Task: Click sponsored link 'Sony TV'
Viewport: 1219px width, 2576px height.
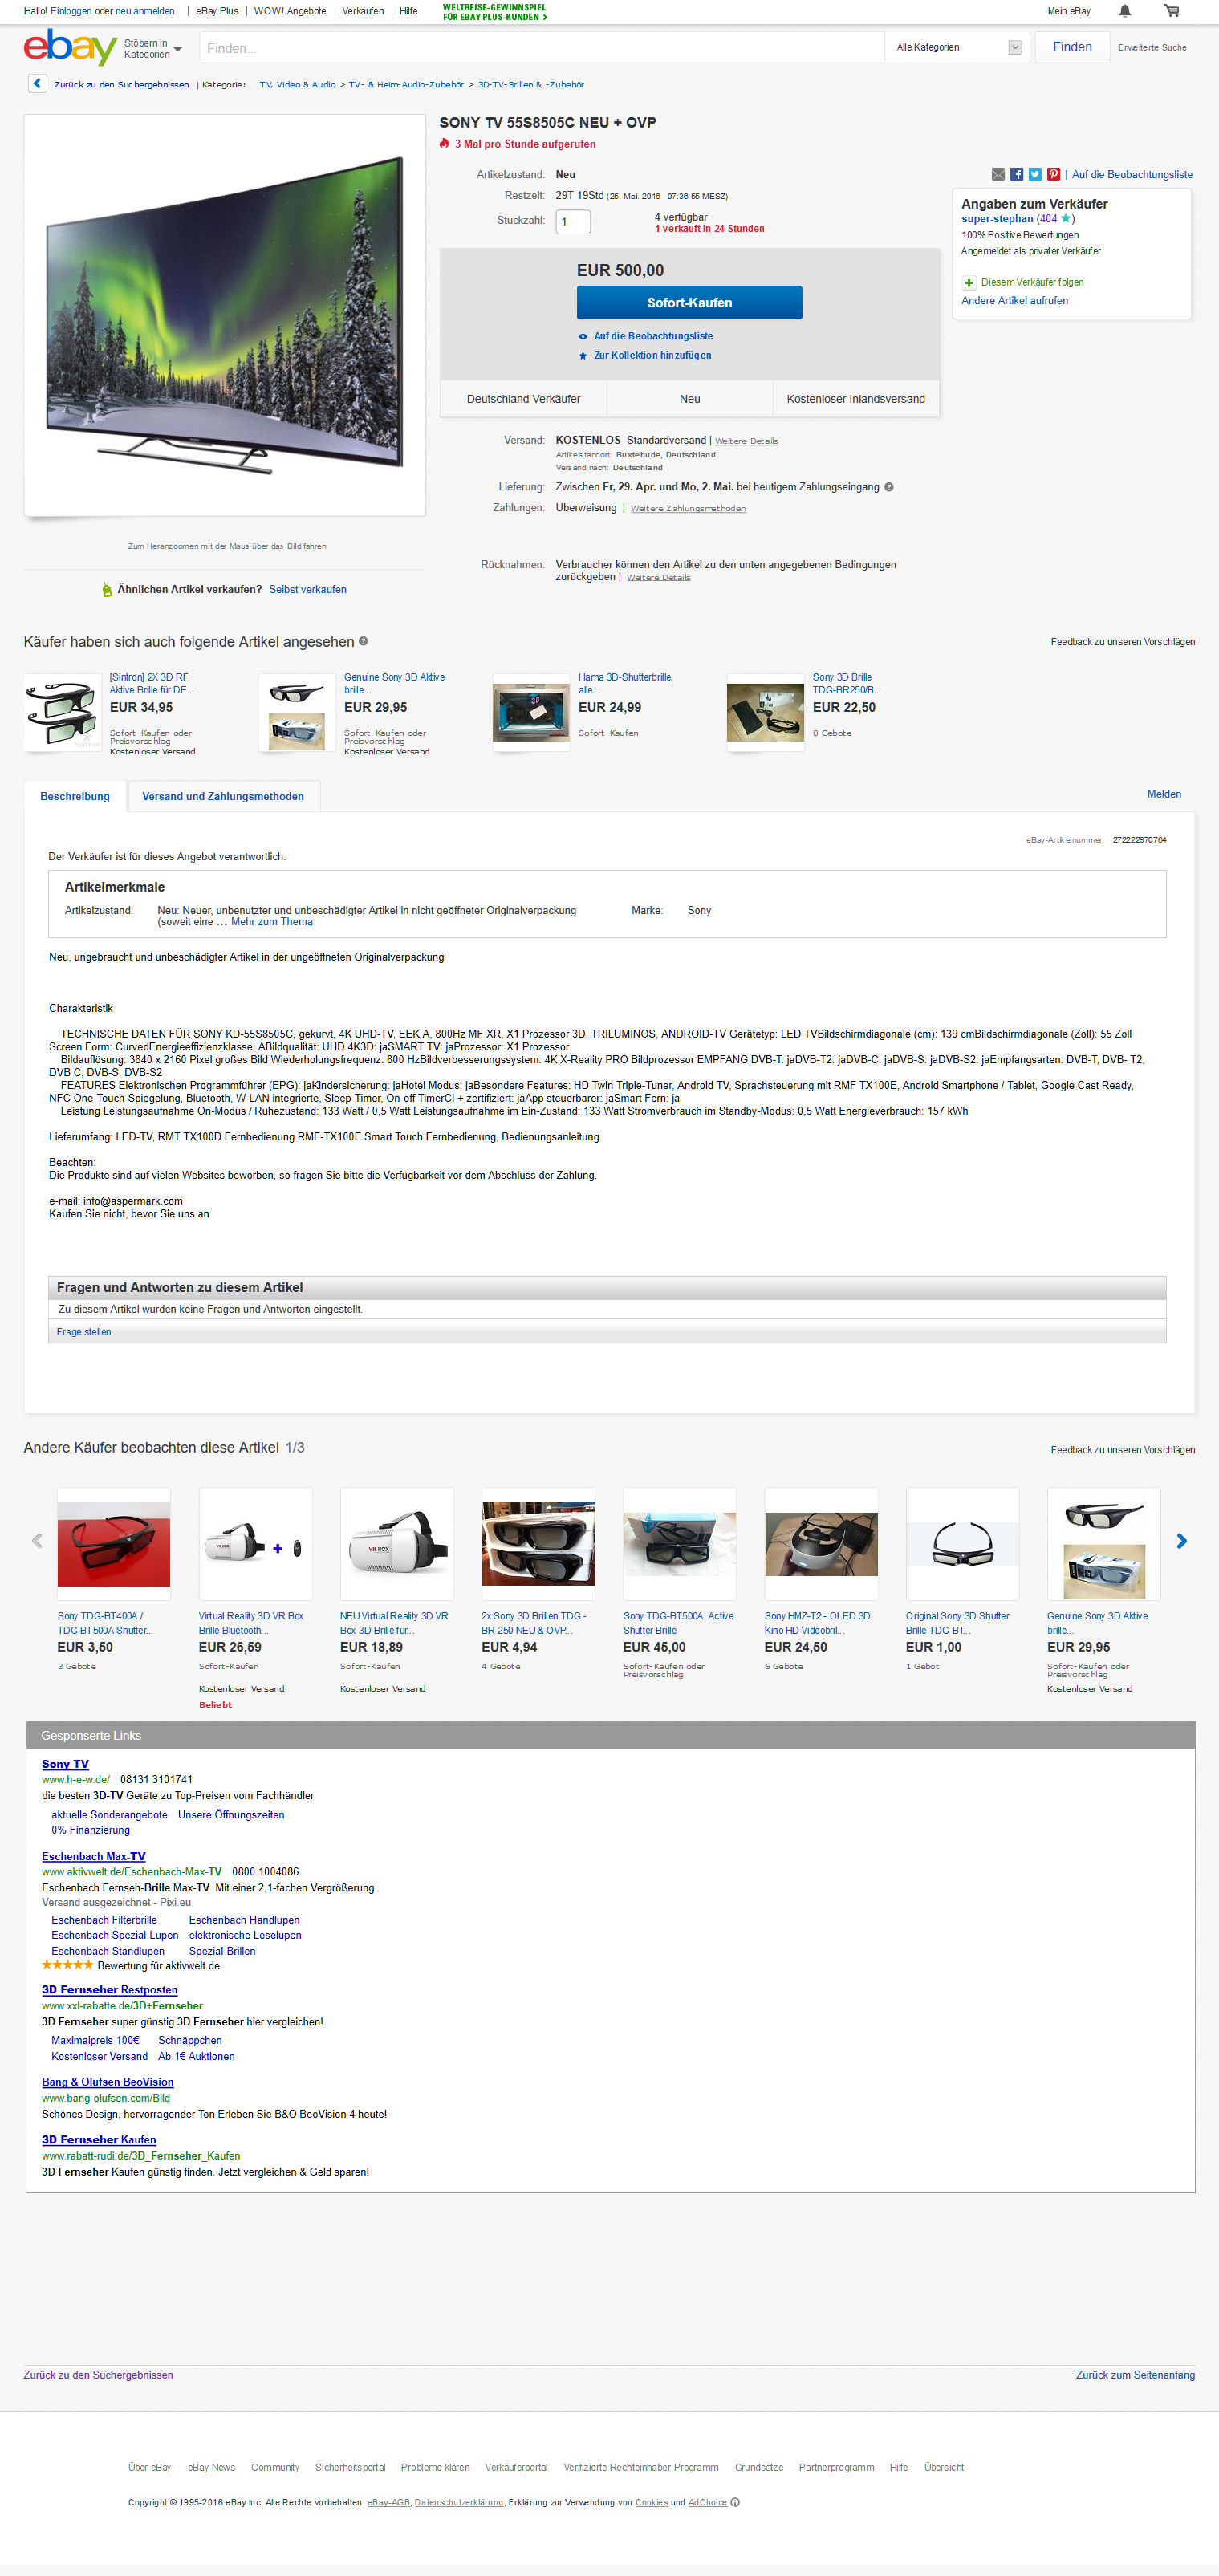Action: pos(65,1764)
